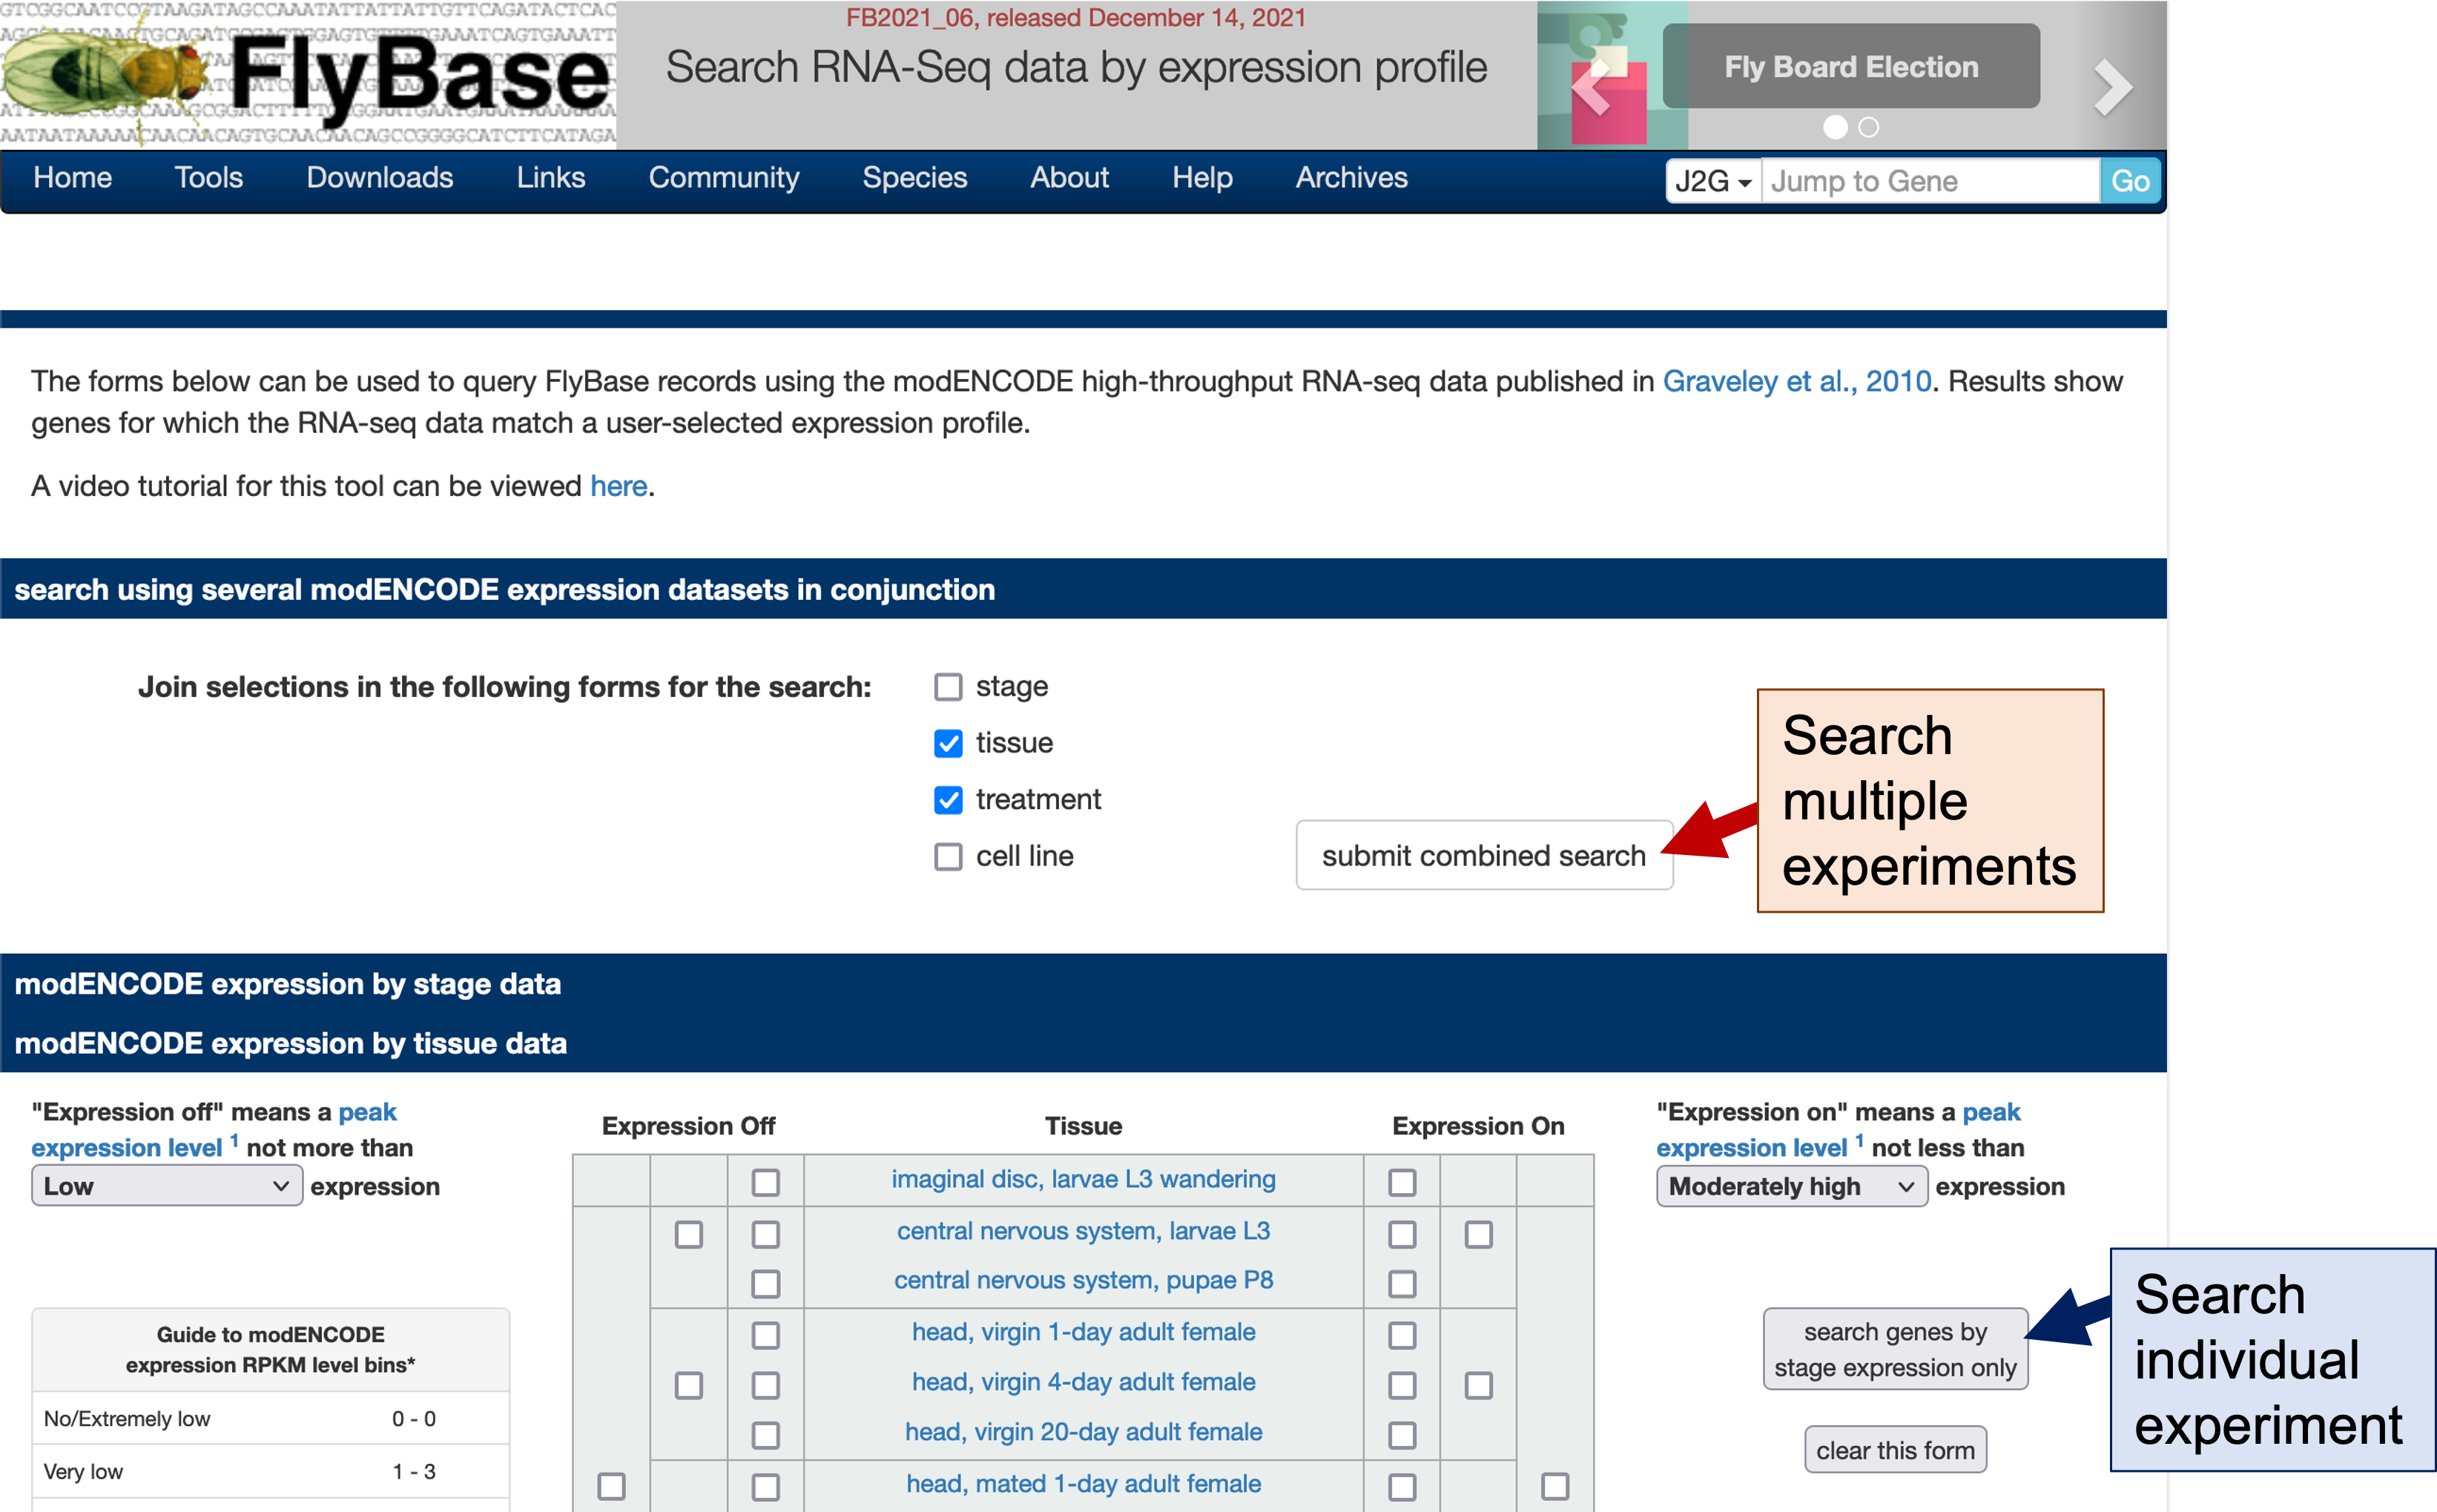
Task: Focus the Jump to Gene field
Action: [1930, 181]
